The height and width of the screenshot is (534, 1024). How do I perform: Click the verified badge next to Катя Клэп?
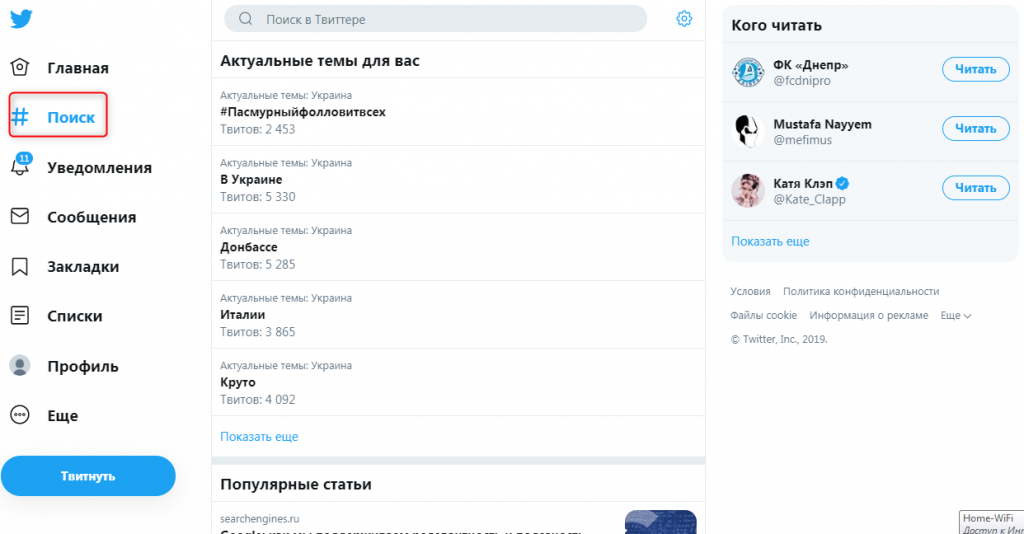tap(842, 183)
